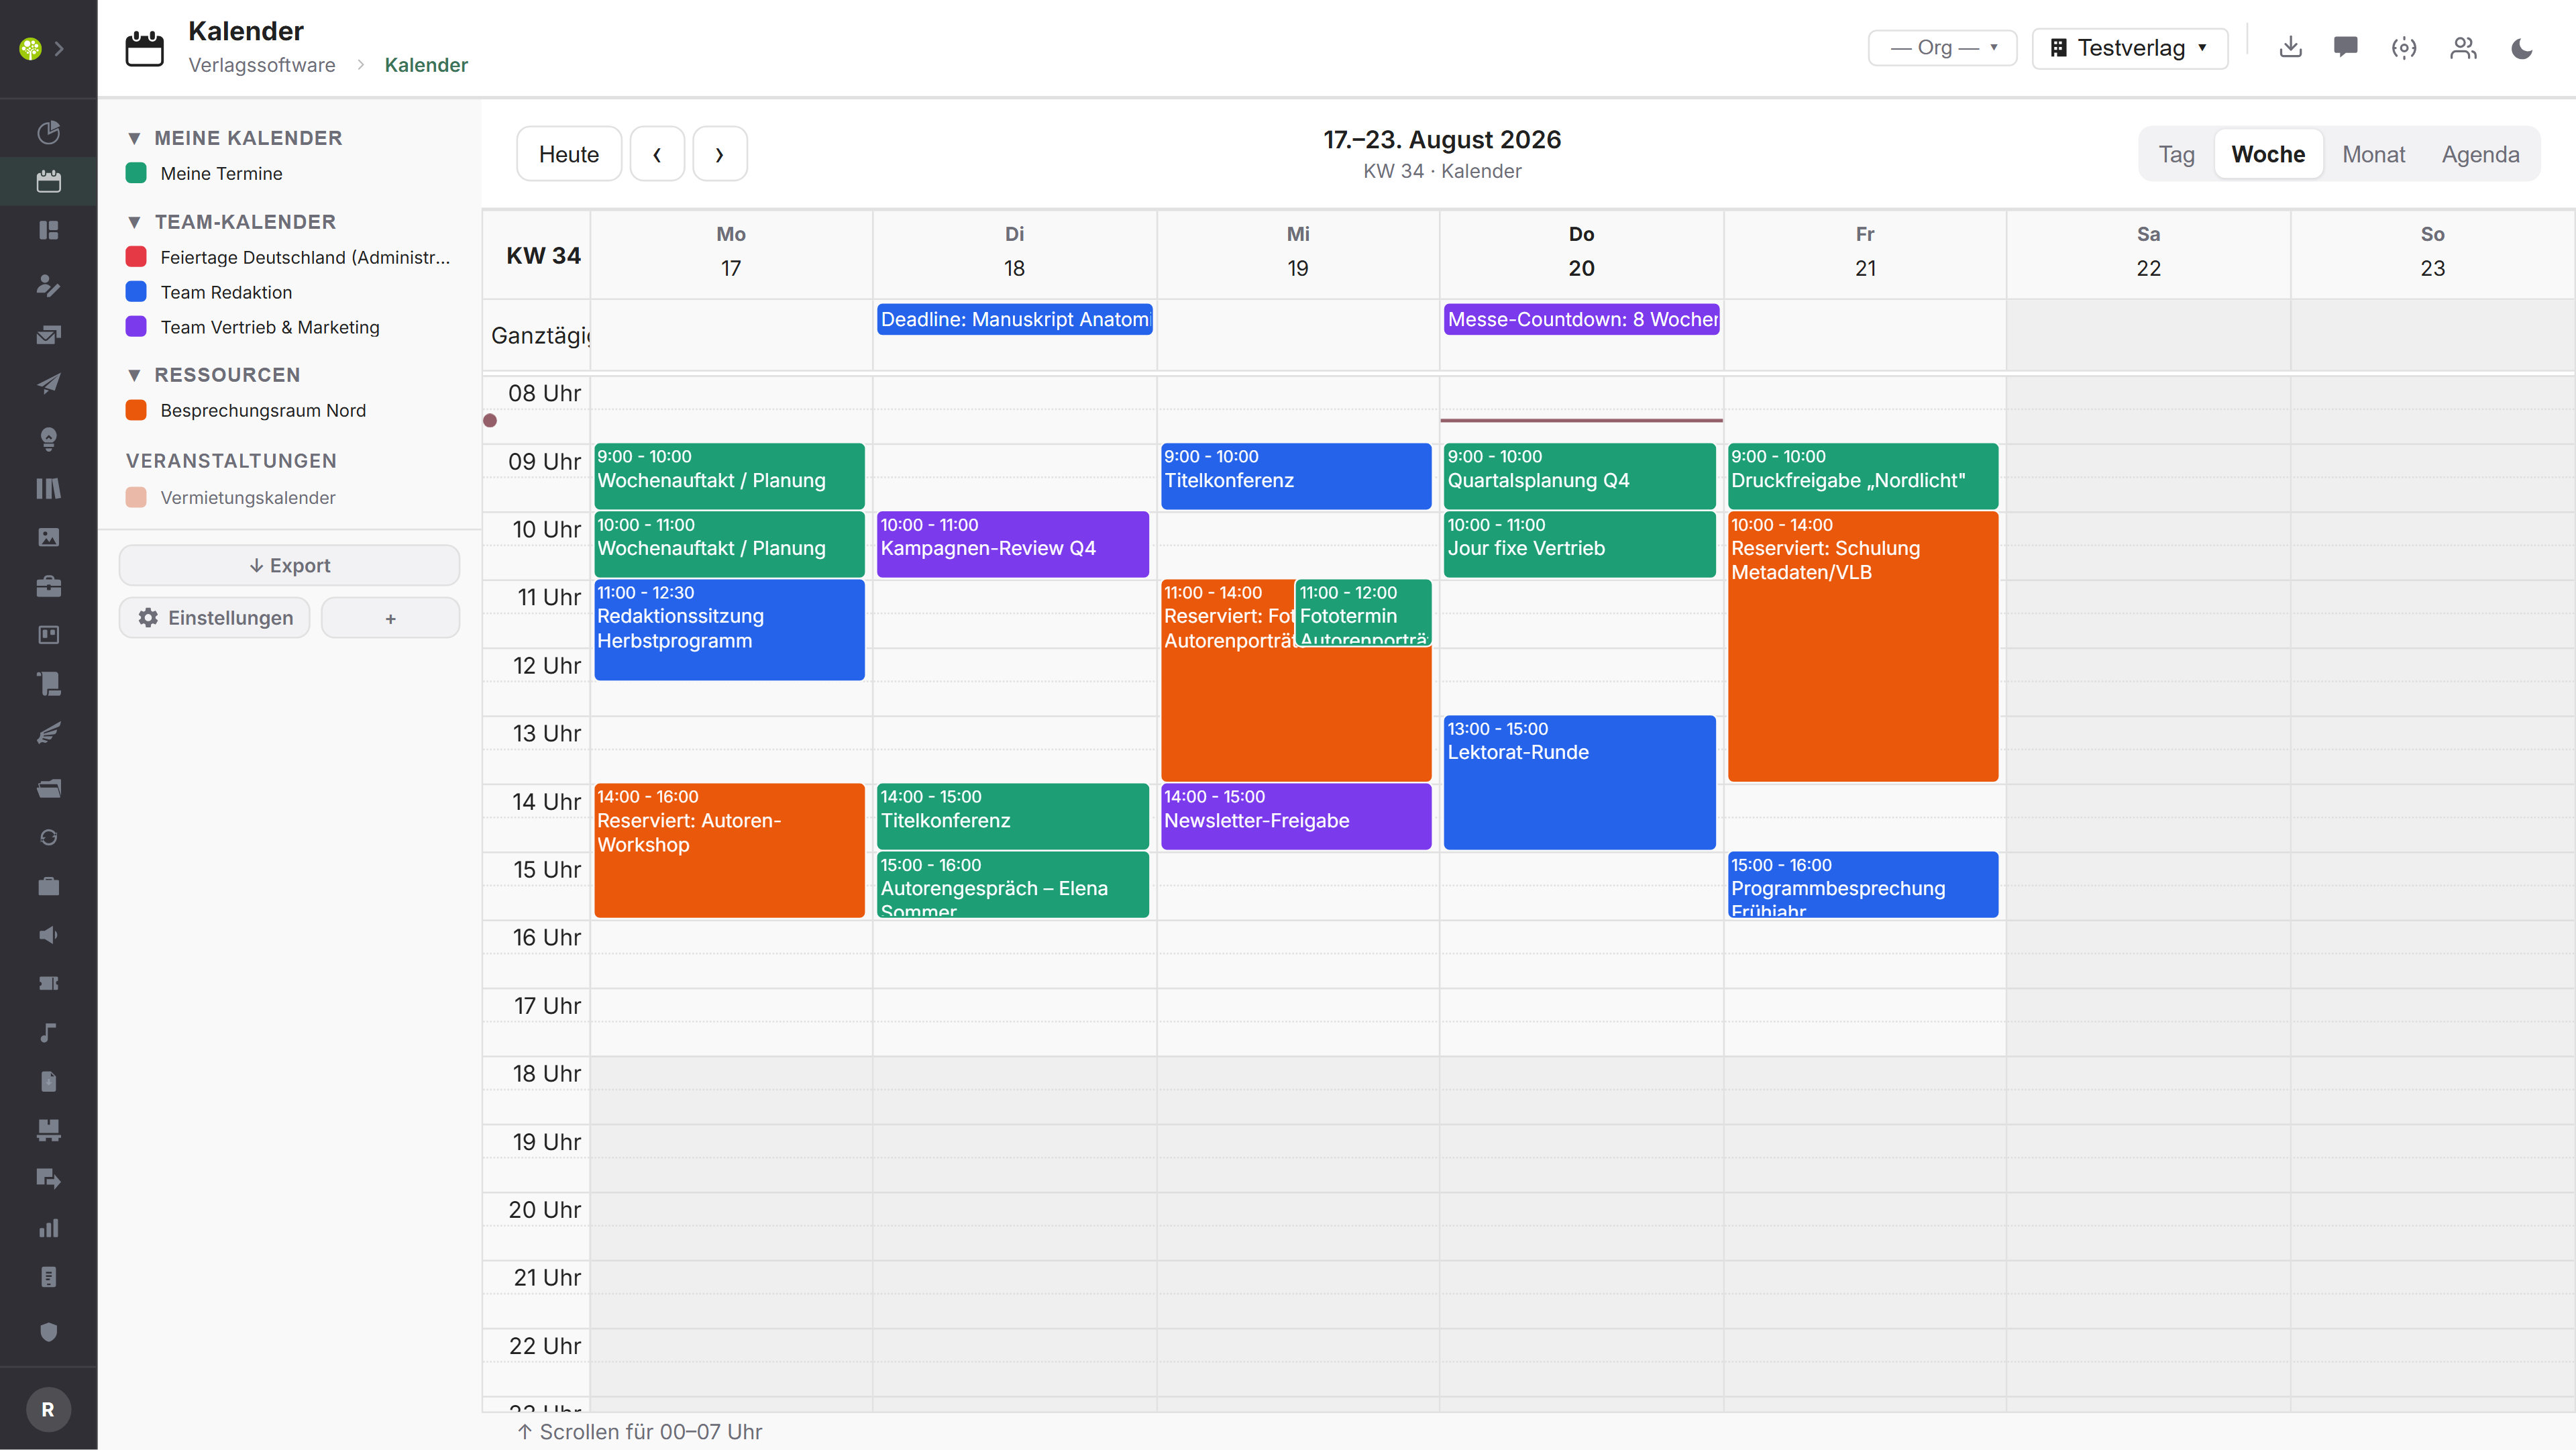Image resolution: width=2576 pixels, height=1450 pixels.
Task: Open the scroll document icon in sidebar
Action: pyautogui.click(x=48, y=684)
